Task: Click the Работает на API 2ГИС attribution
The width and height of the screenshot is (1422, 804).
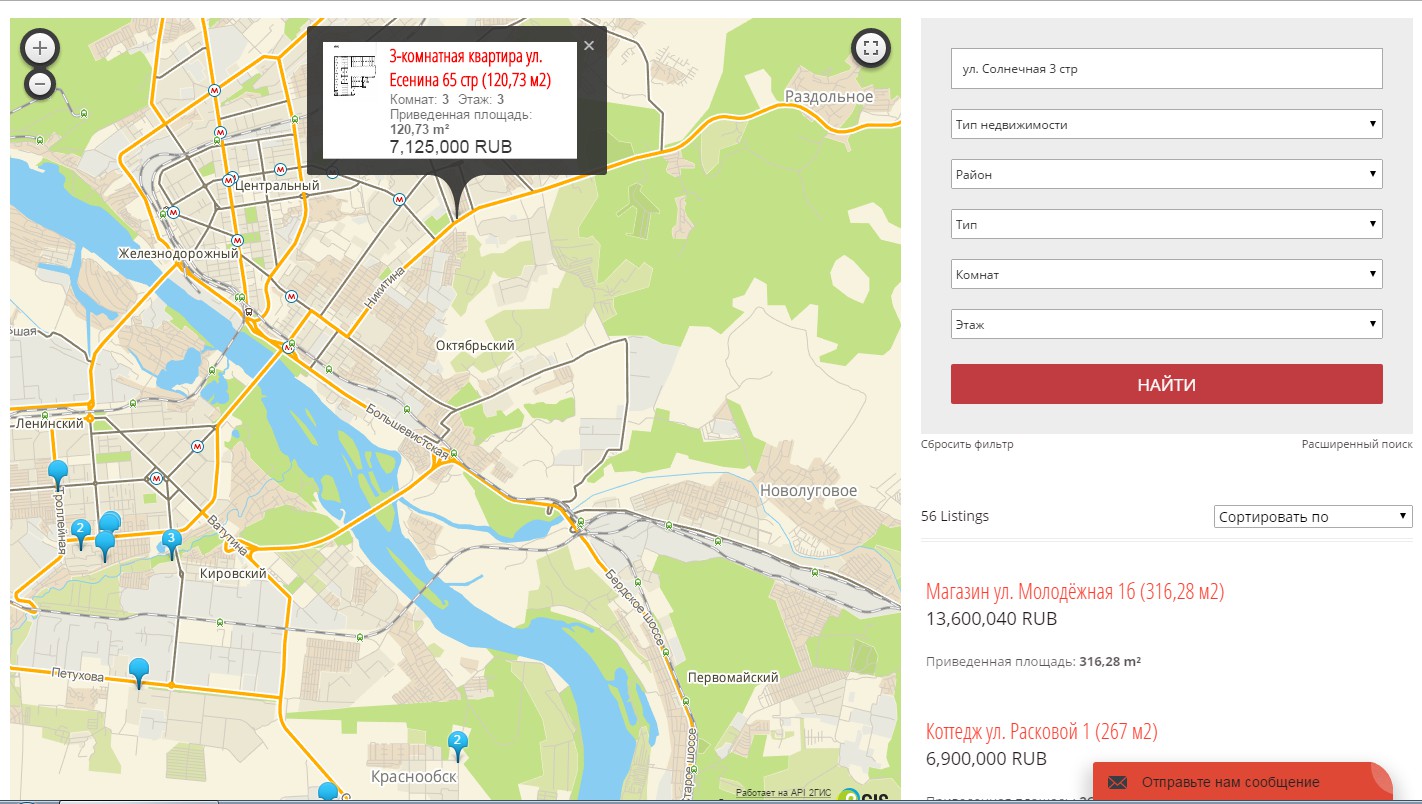Action: [783, 793]
